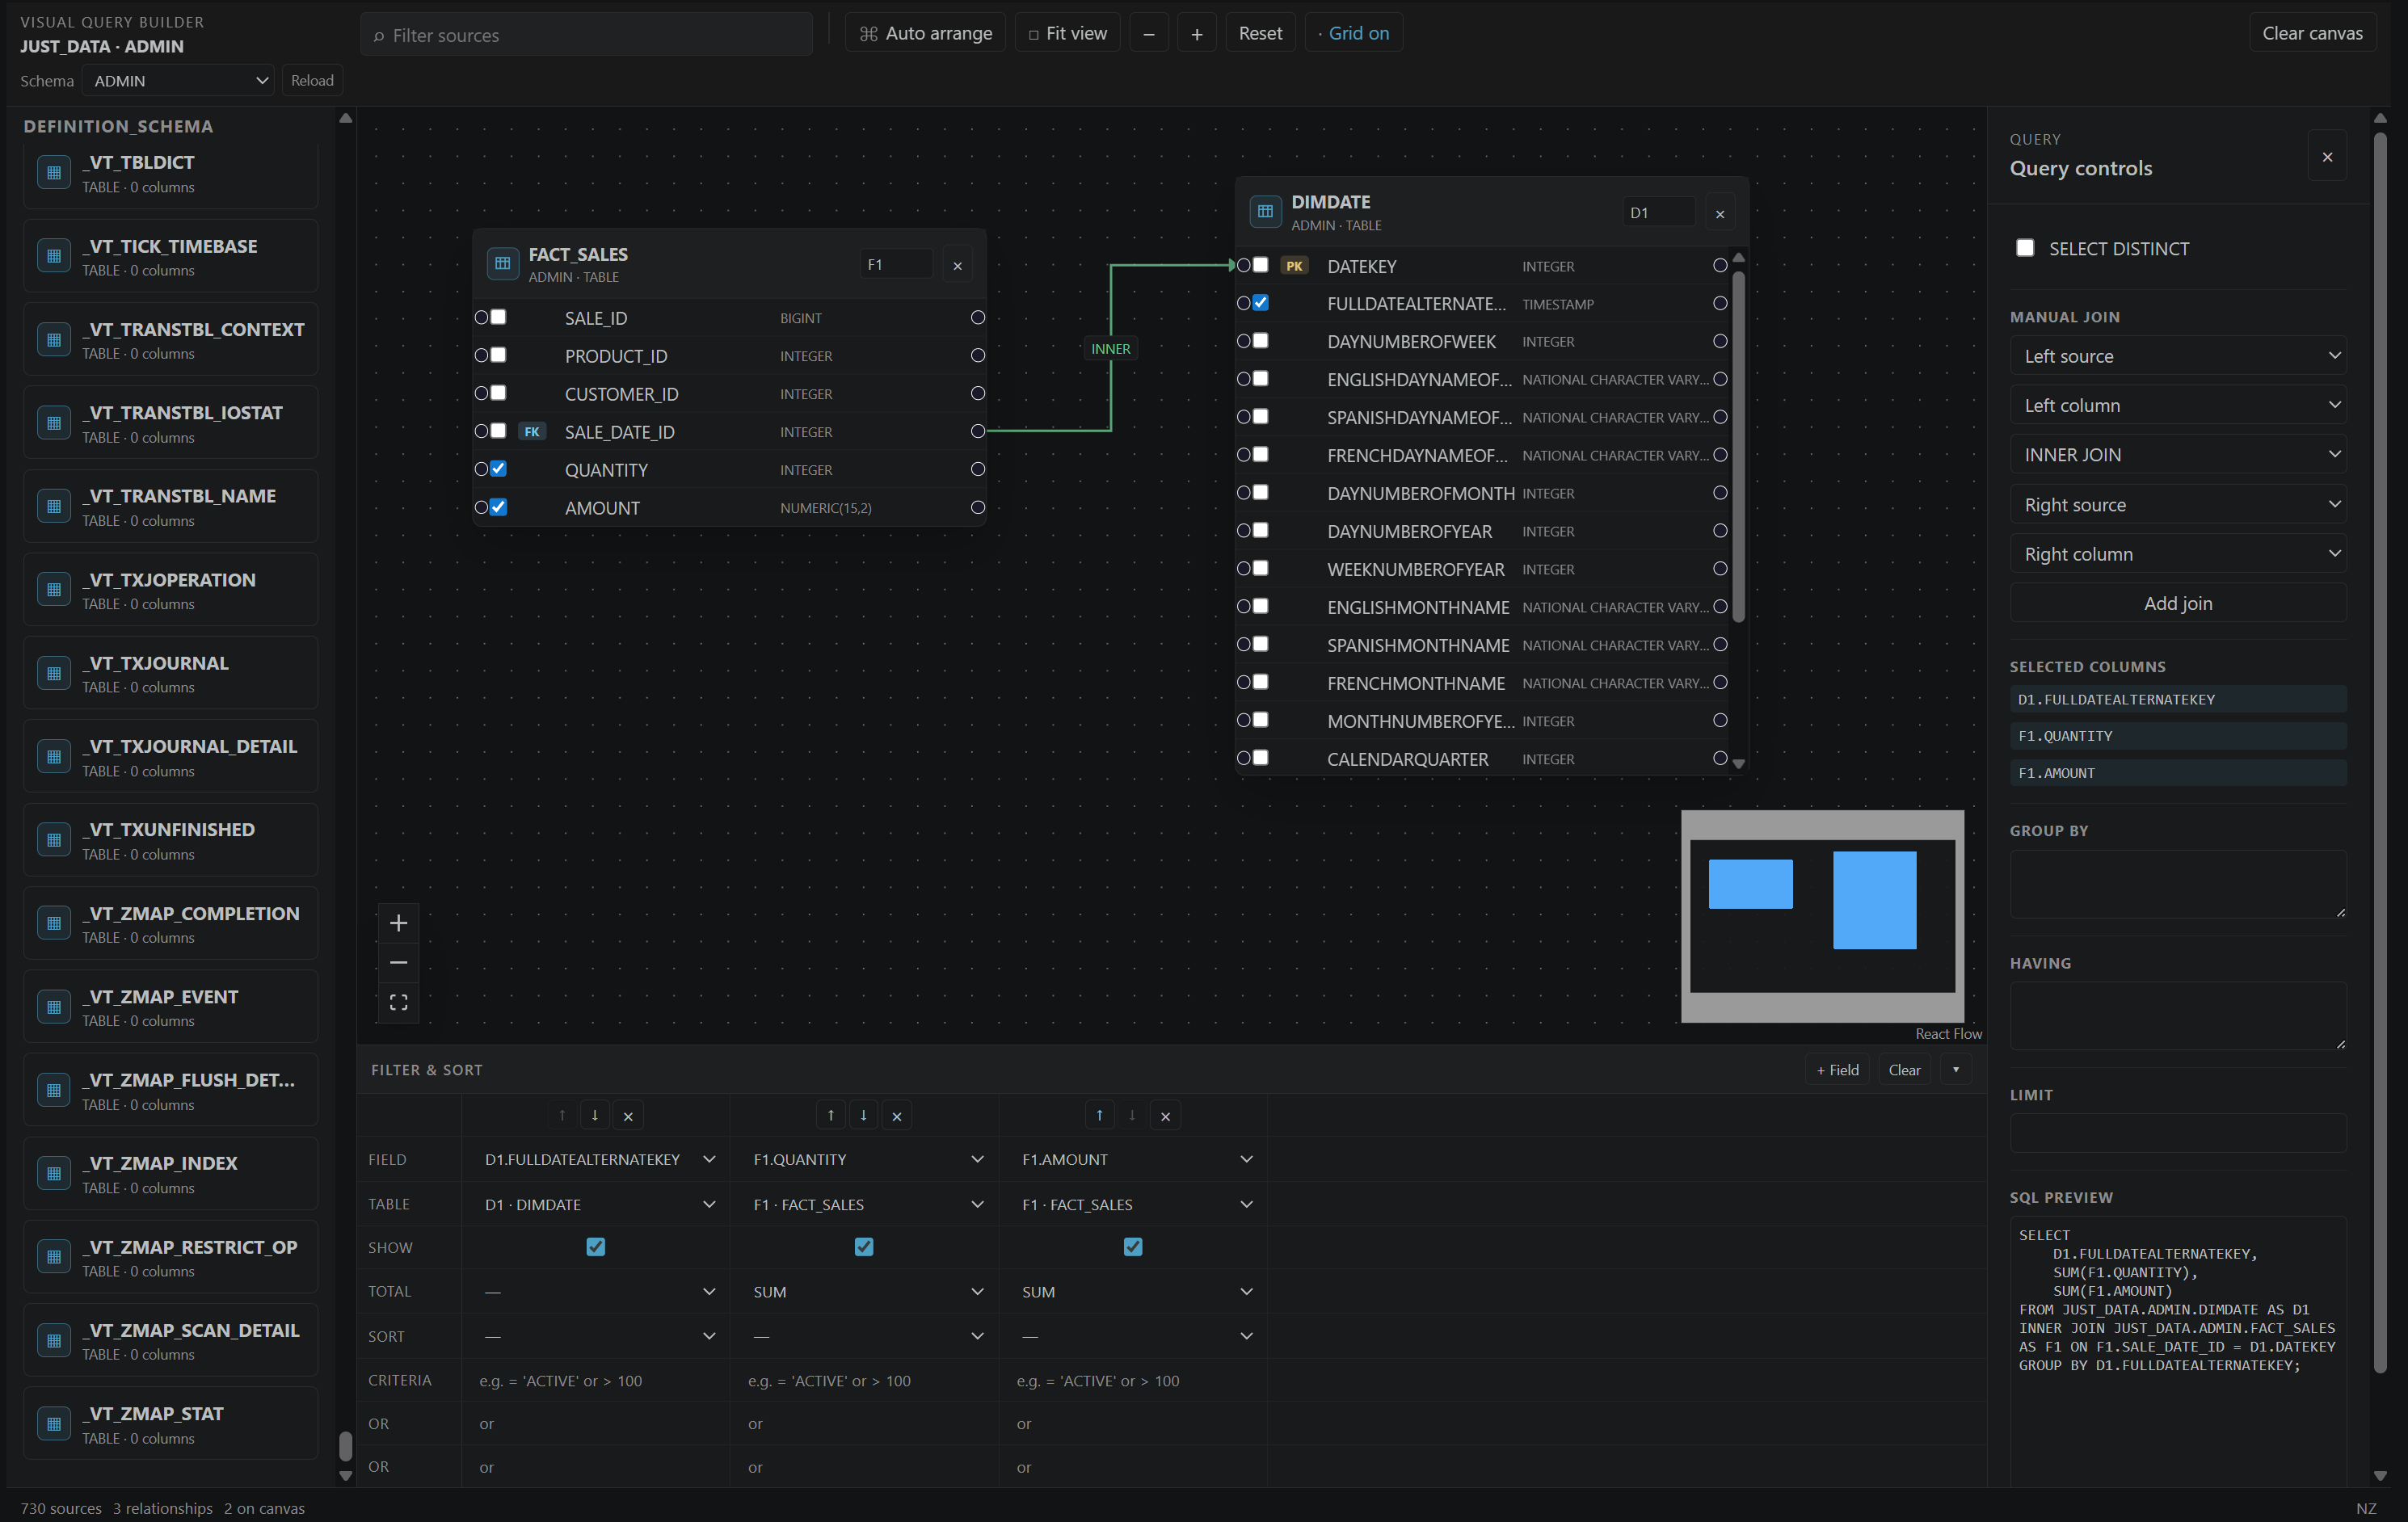
Task: Click the sources list vertical scrollbar
Action: pyautogui.click(x=345, y=1446)
